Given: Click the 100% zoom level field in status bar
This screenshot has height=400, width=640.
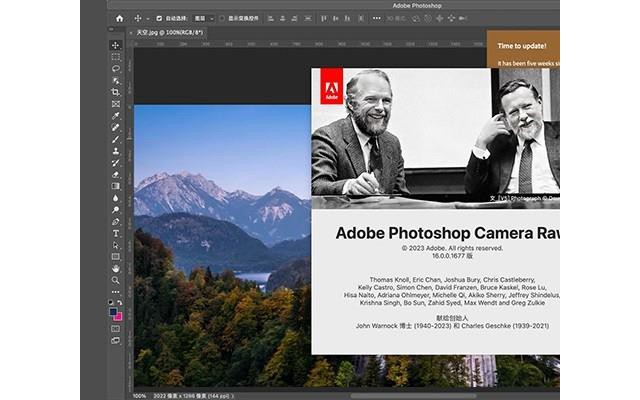Looking at the screenshot, I should coord(139,396).
